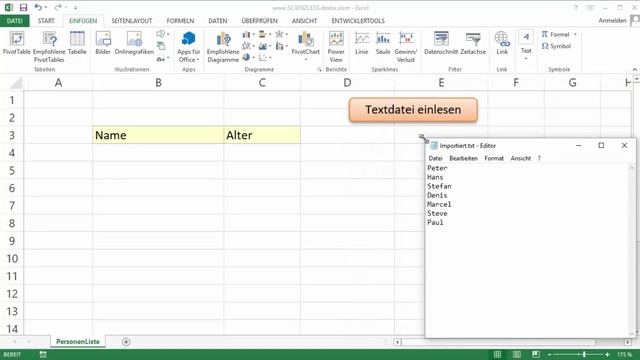640x360 pixels.
Task: Switch to FORMELN tab
Action: 180,21
